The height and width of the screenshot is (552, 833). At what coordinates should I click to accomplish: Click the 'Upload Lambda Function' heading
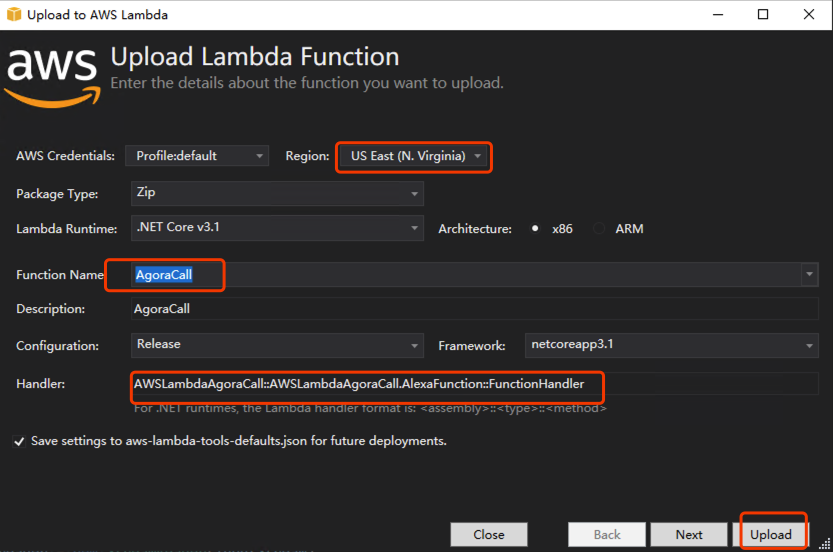pyautogui.click(x=255, y=56)
